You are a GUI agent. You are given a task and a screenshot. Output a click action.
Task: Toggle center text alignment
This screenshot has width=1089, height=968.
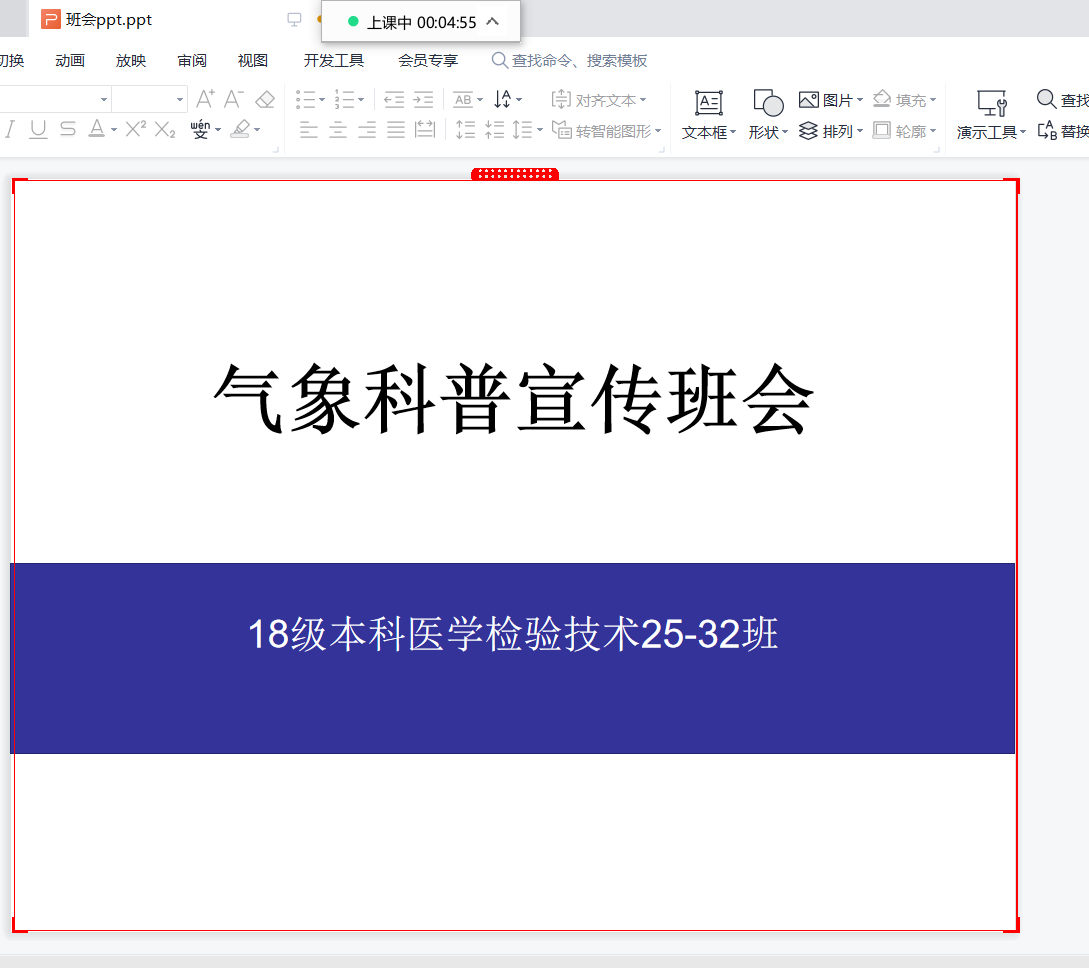pos(338,129)
